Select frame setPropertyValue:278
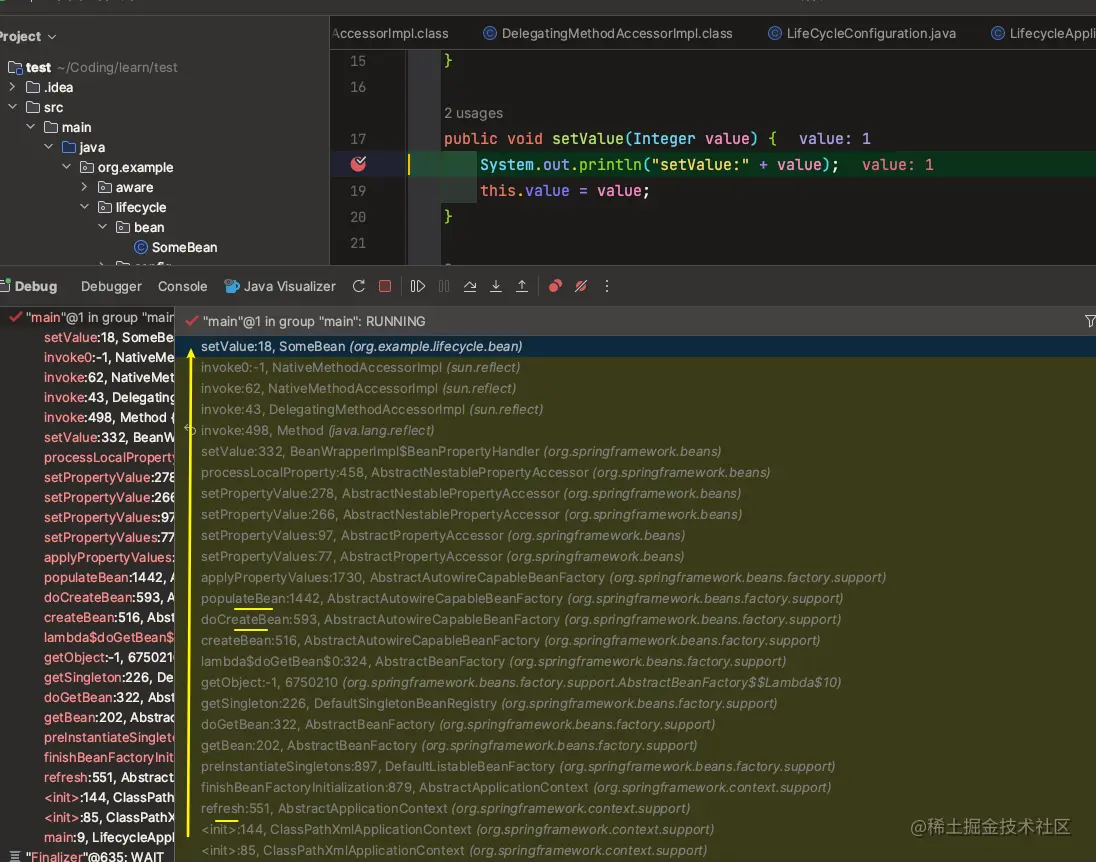 point(635,493)
